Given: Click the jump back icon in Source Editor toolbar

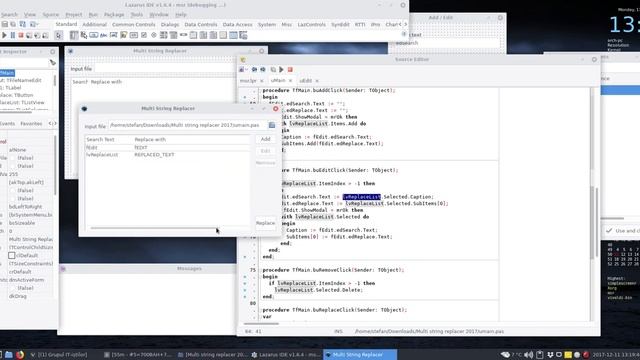Looking at the screenshot, I should (254, 70).
